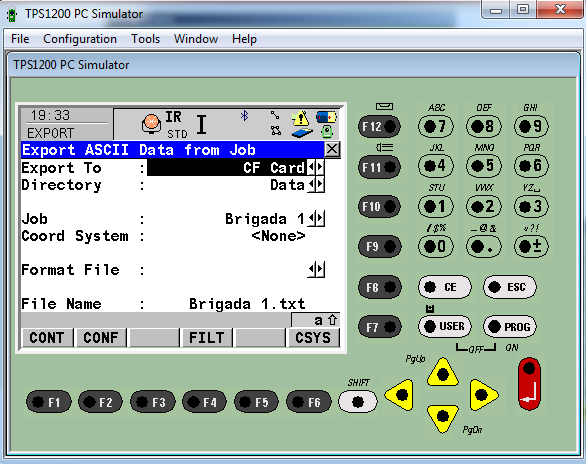586x464 pixels.
Task: Open the Export To CF Card selector
Action: coord(316,168)
